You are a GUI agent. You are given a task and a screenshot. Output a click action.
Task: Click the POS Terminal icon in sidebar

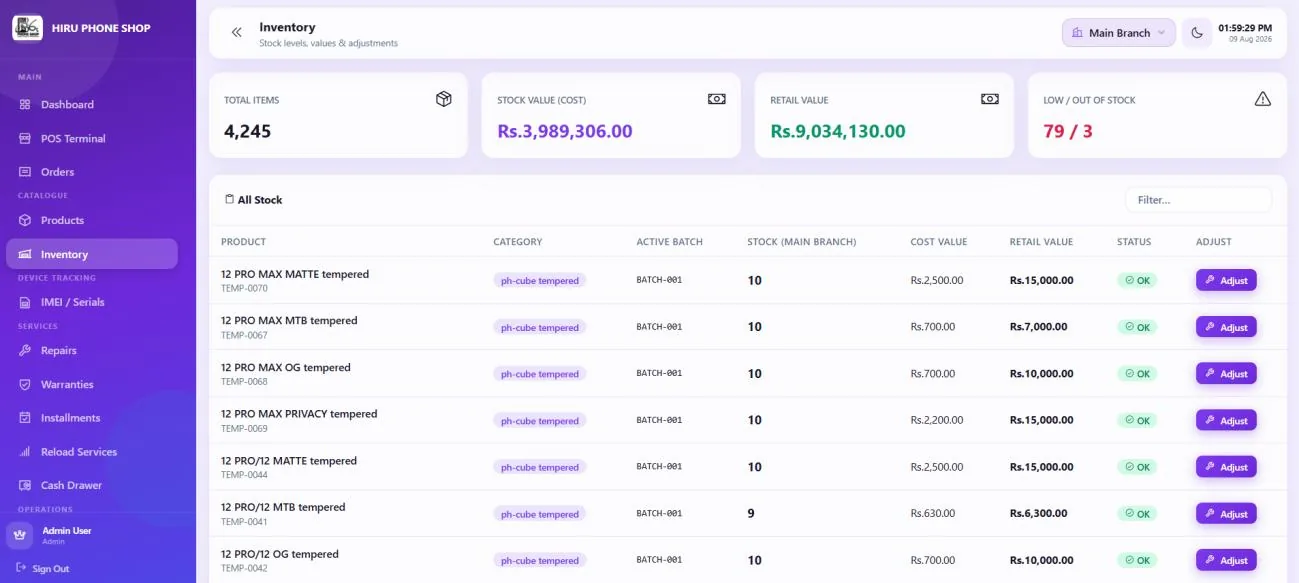(x=25, y=138)
